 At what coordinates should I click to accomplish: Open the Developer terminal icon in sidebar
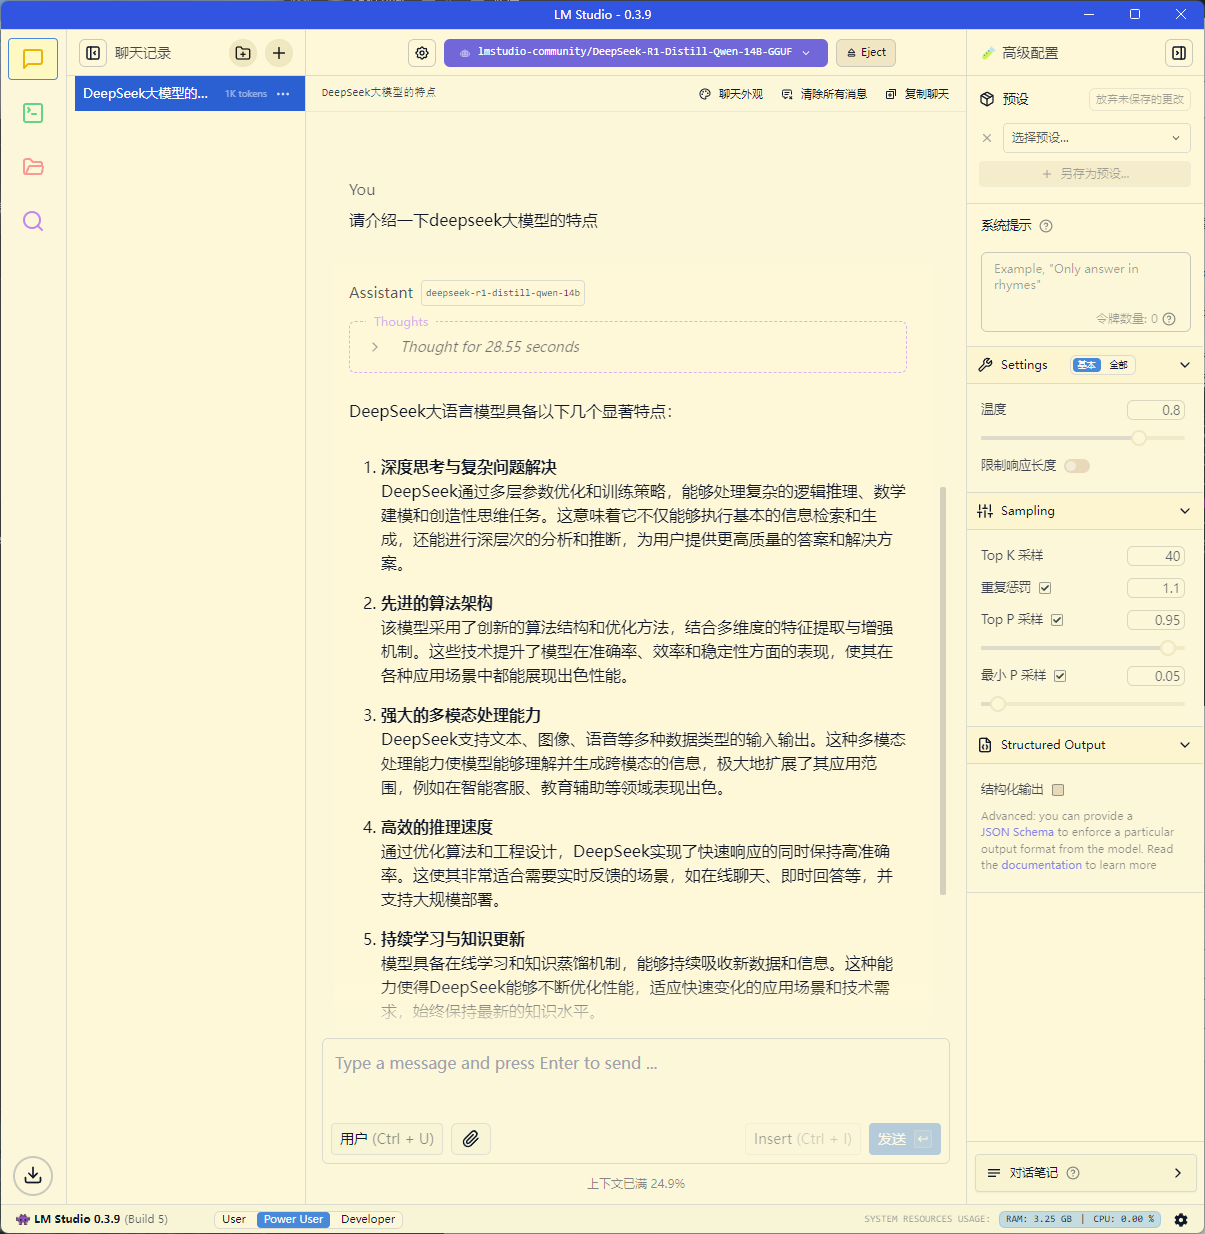33,113
